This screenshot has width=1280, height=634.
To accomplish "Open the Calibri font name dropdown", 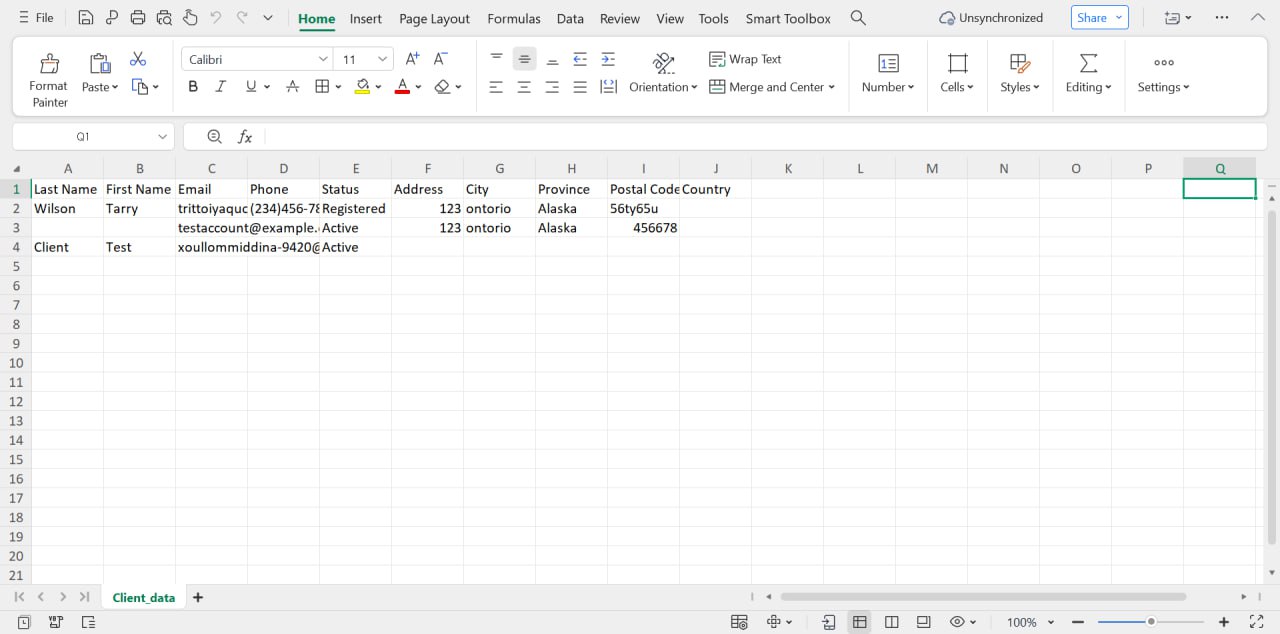I will coord(323,59).
